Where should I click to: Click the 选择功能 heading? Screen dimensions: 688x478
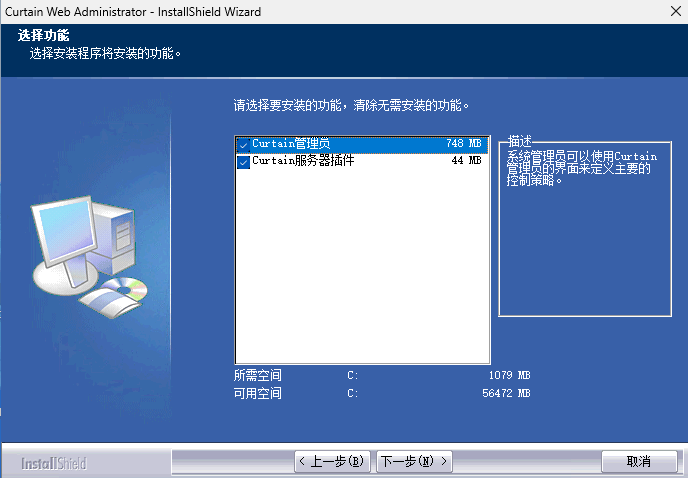(x=43, y=35)
